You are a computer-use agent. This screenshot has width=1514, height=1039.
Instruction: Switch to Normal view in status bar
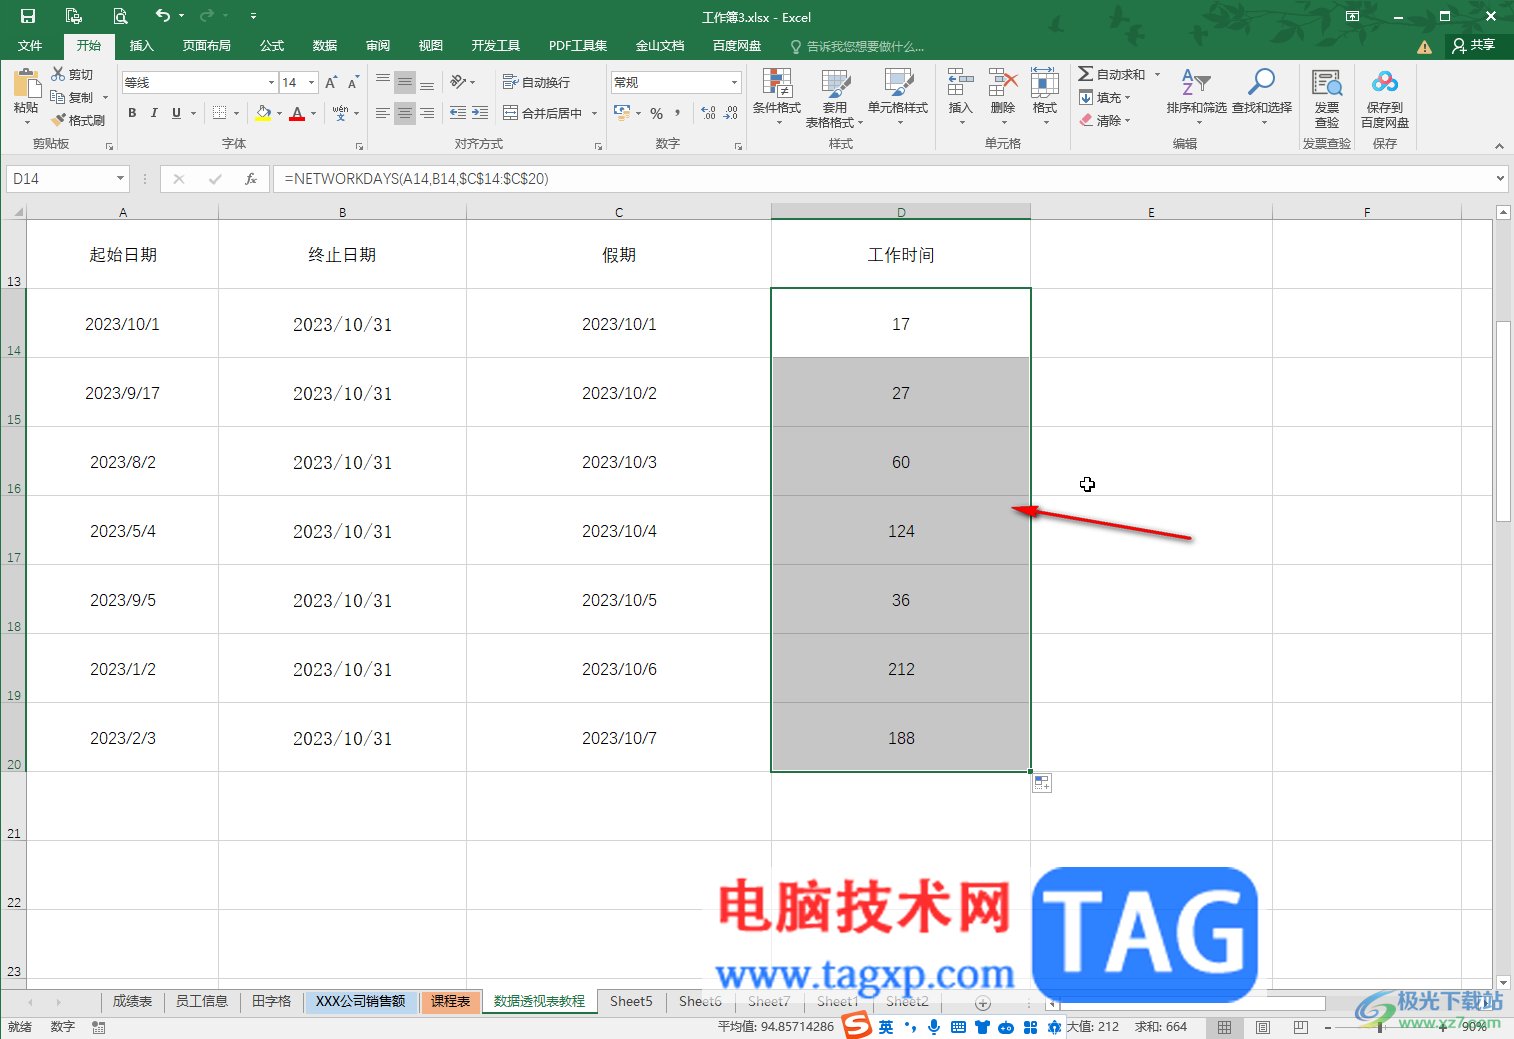click(1224, 1027)
